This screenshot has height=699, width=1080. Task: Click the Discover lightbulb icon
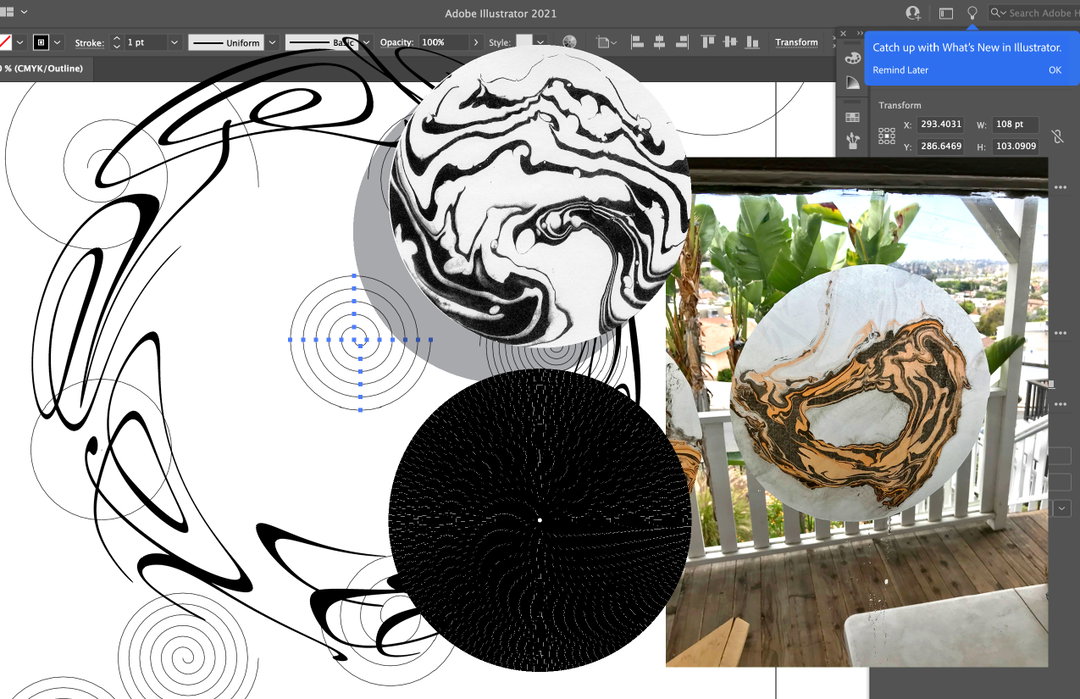click(x=972, y=12)
